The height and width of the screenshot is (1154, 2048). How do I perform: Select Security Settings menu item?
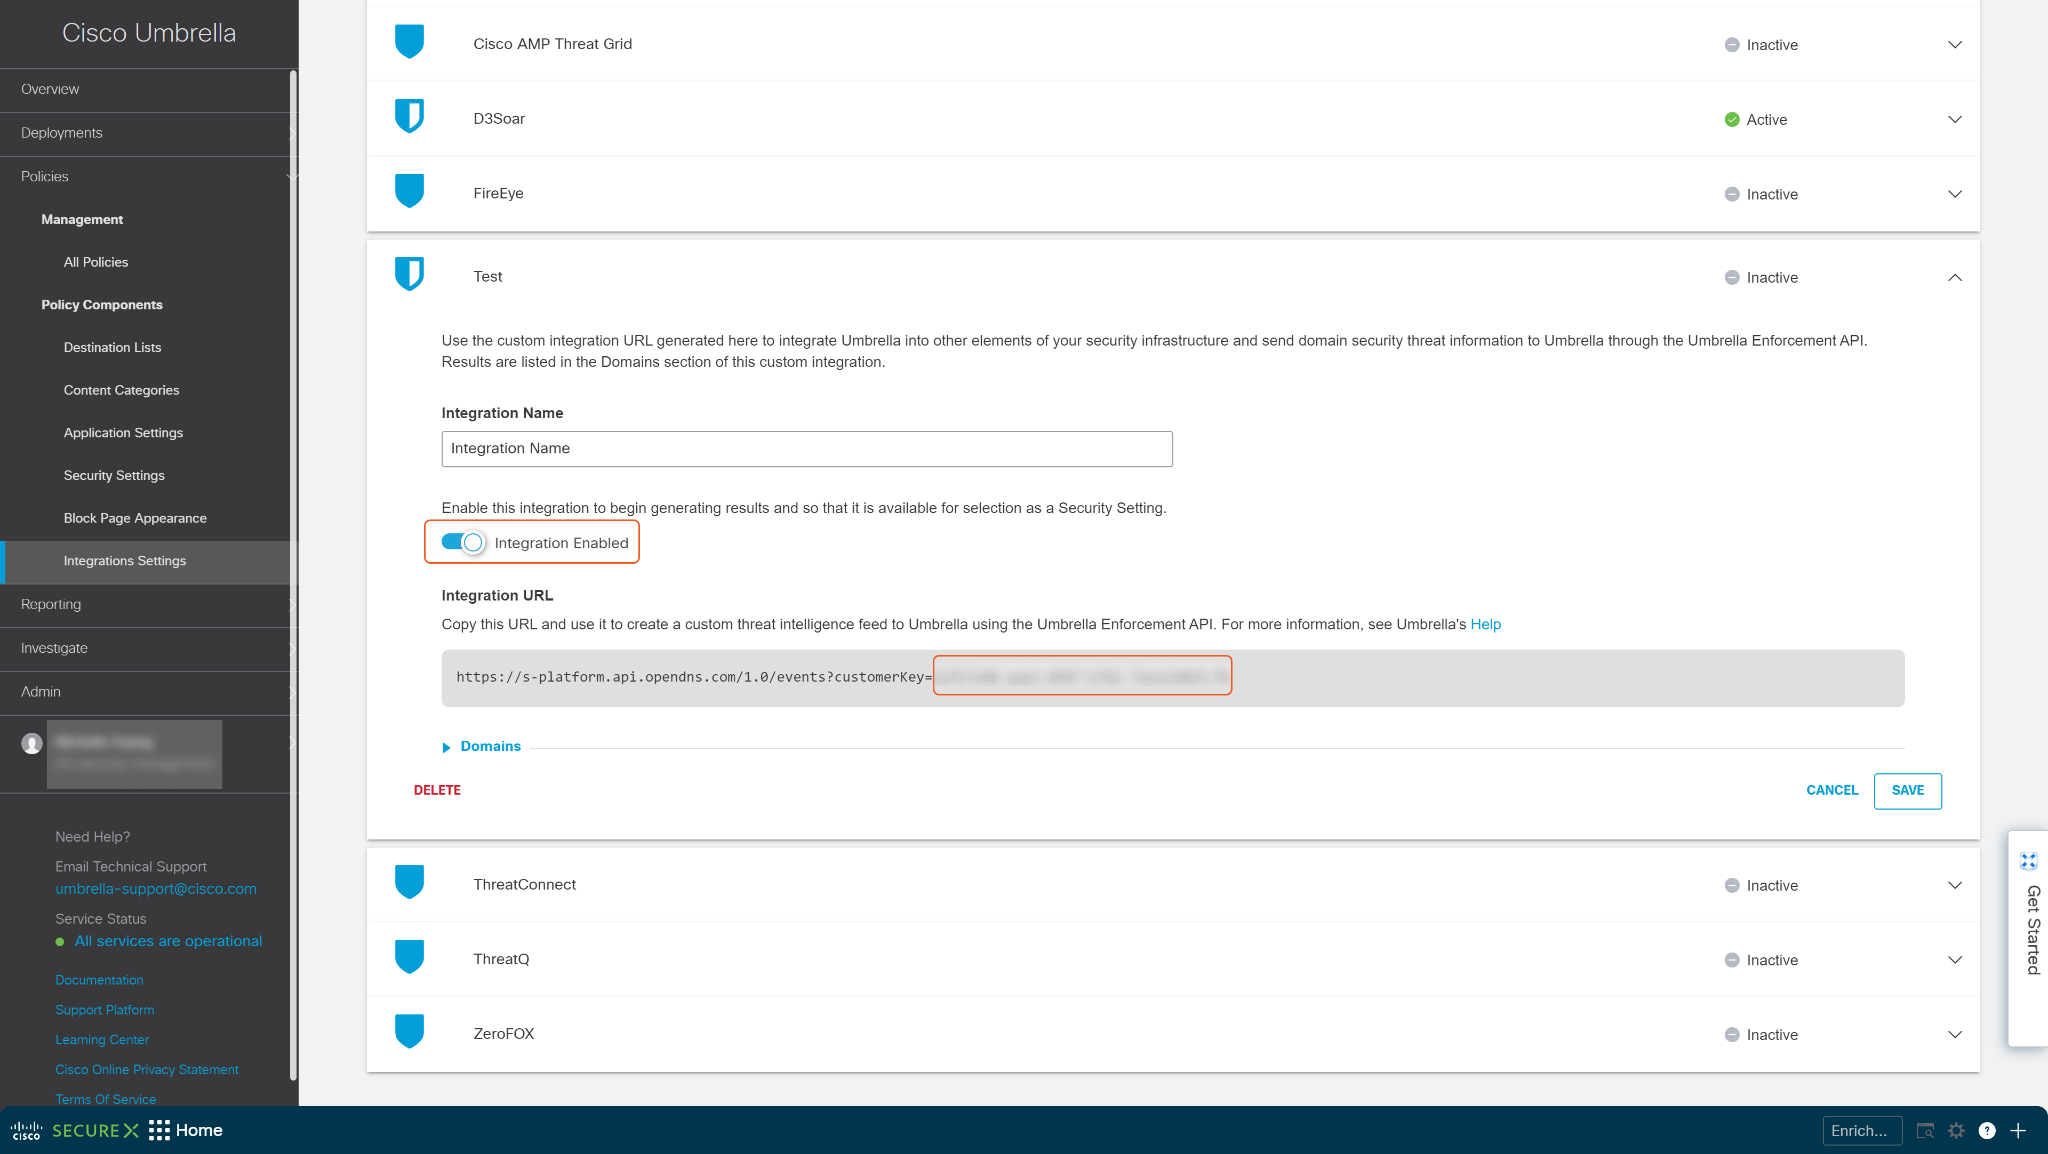[x=114, y=475]
